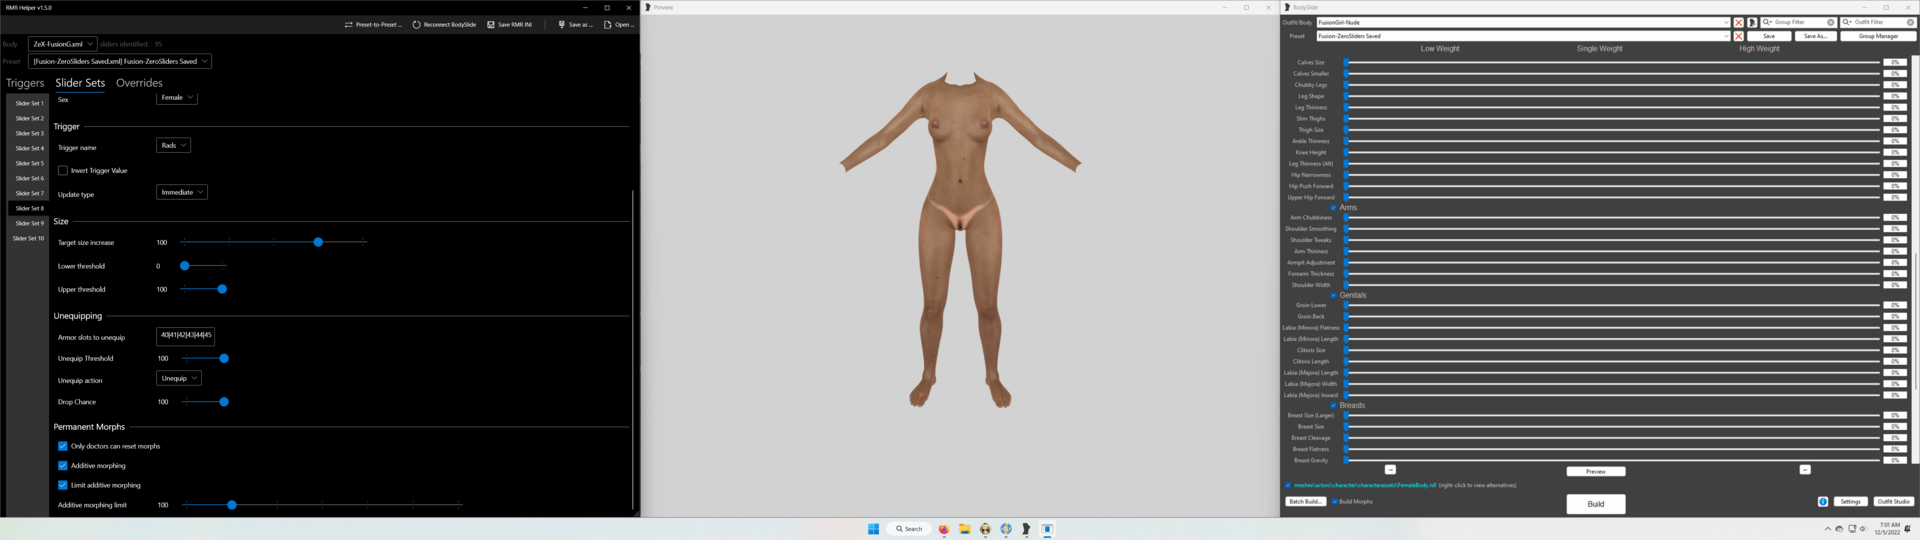Uncheck the Additive morphing checkbox
Viewport: 1920px width, 540px height.
pyautogui.click(x=63, y=466)
